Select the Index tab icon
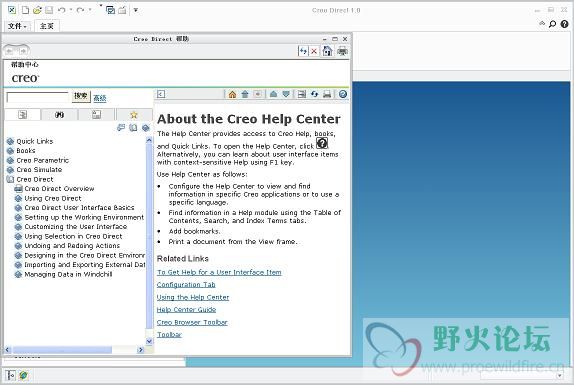 pos(96,115)
